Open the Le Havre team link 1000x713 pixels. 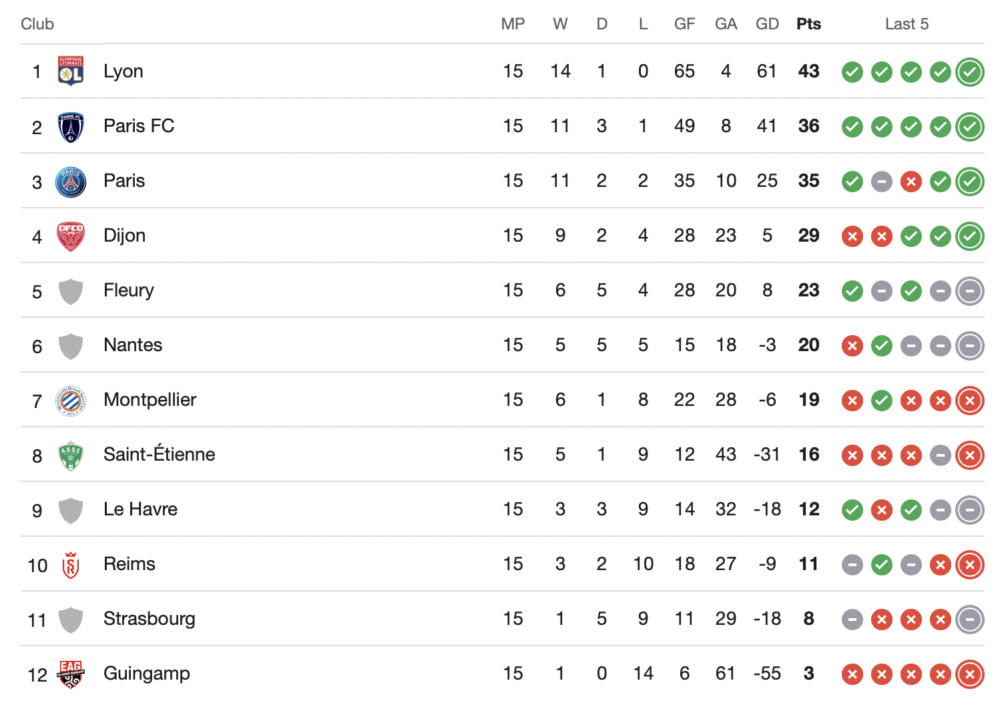[x=140, y=509]
